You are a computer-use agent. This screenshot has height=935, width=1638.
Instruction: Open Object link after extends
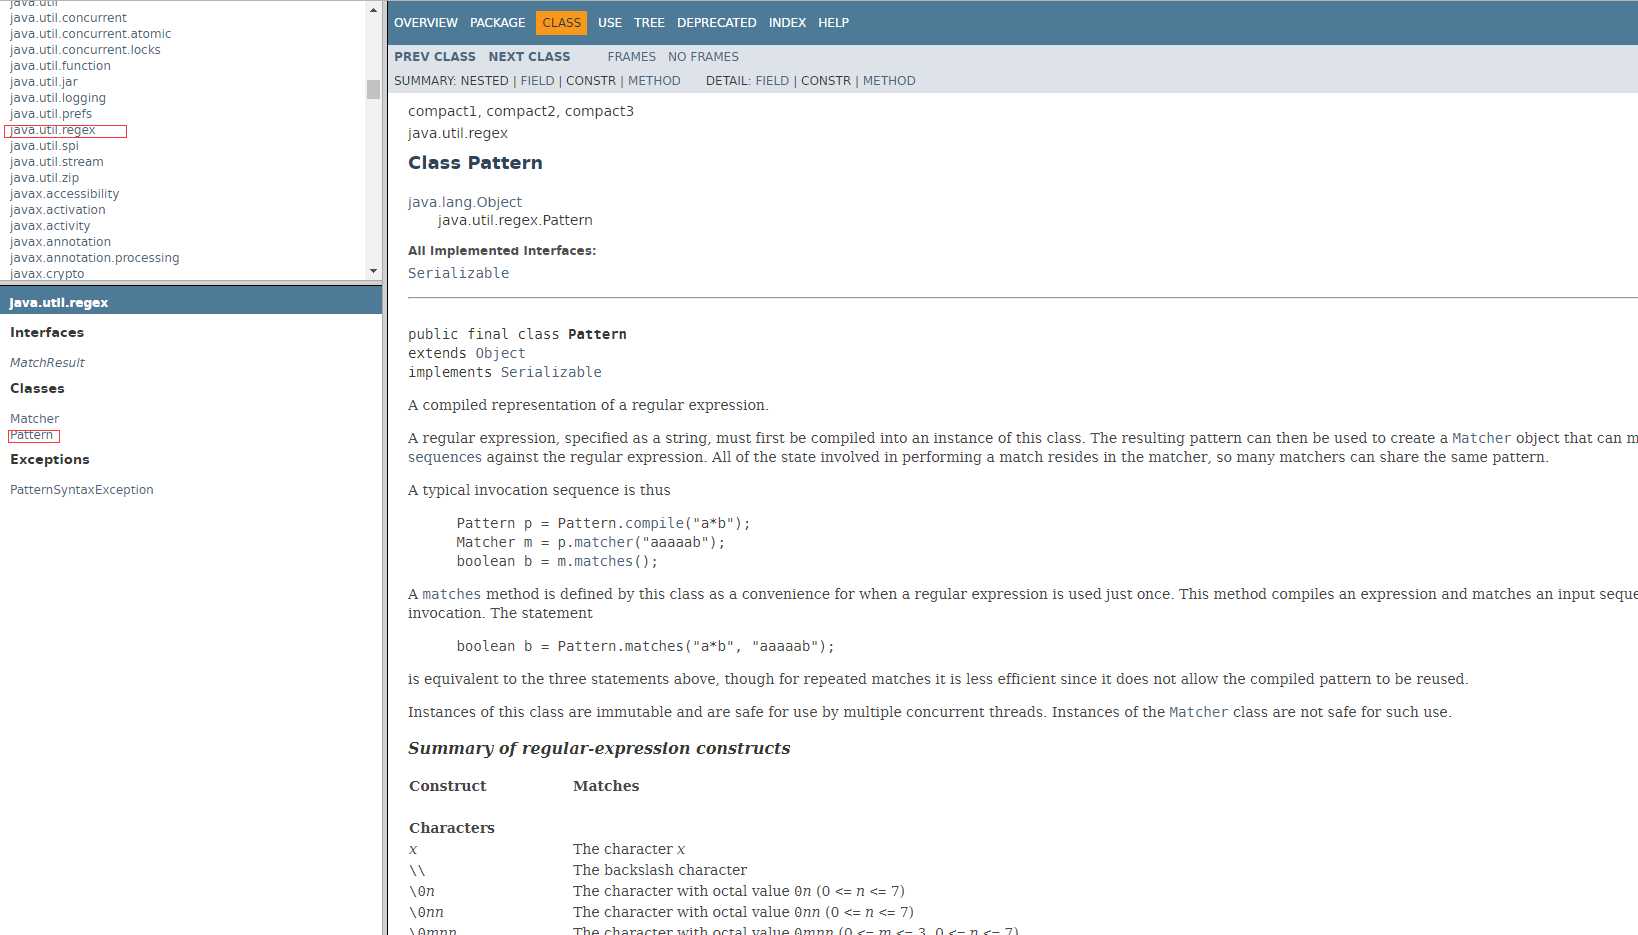[x=500, y=353]
